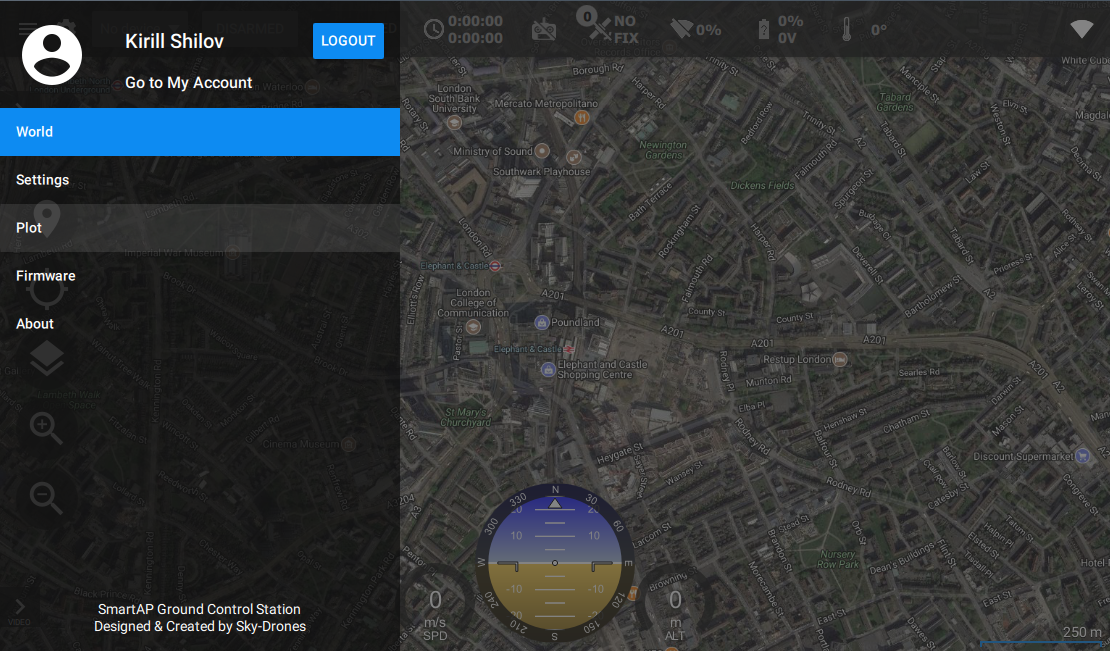
Task: Click the artificial horizon attitude indicator
Action: click(x=555, y=563)
